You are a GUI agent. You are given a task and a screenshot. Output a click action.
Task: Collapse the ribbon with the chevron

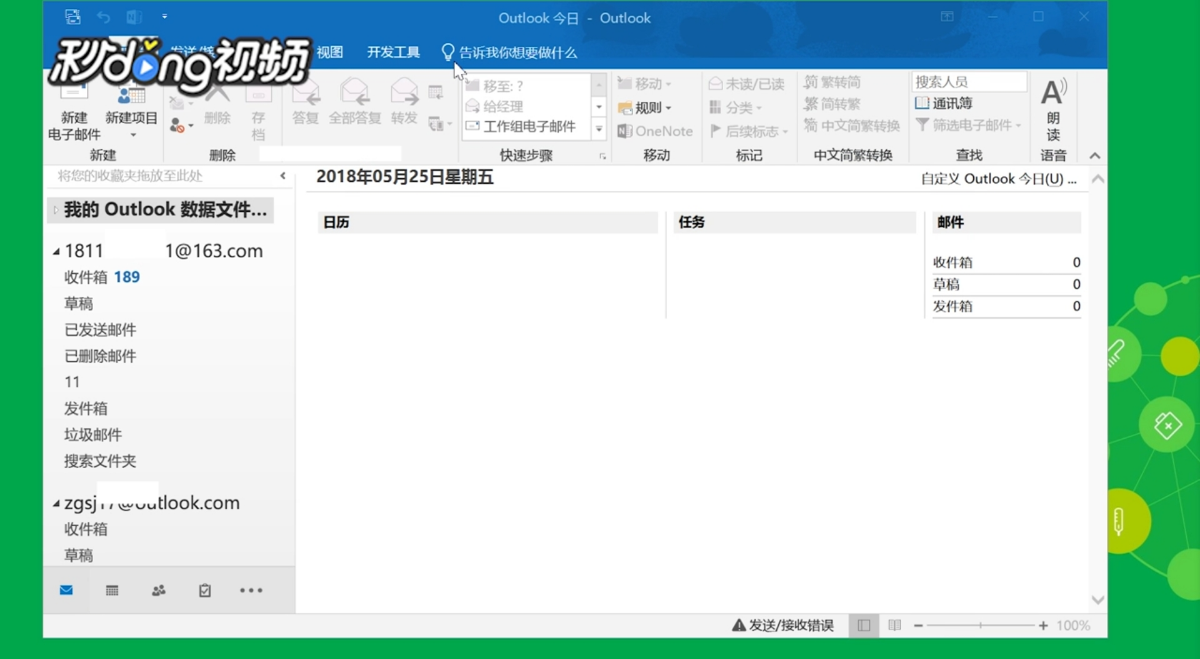coord(1095,156)
